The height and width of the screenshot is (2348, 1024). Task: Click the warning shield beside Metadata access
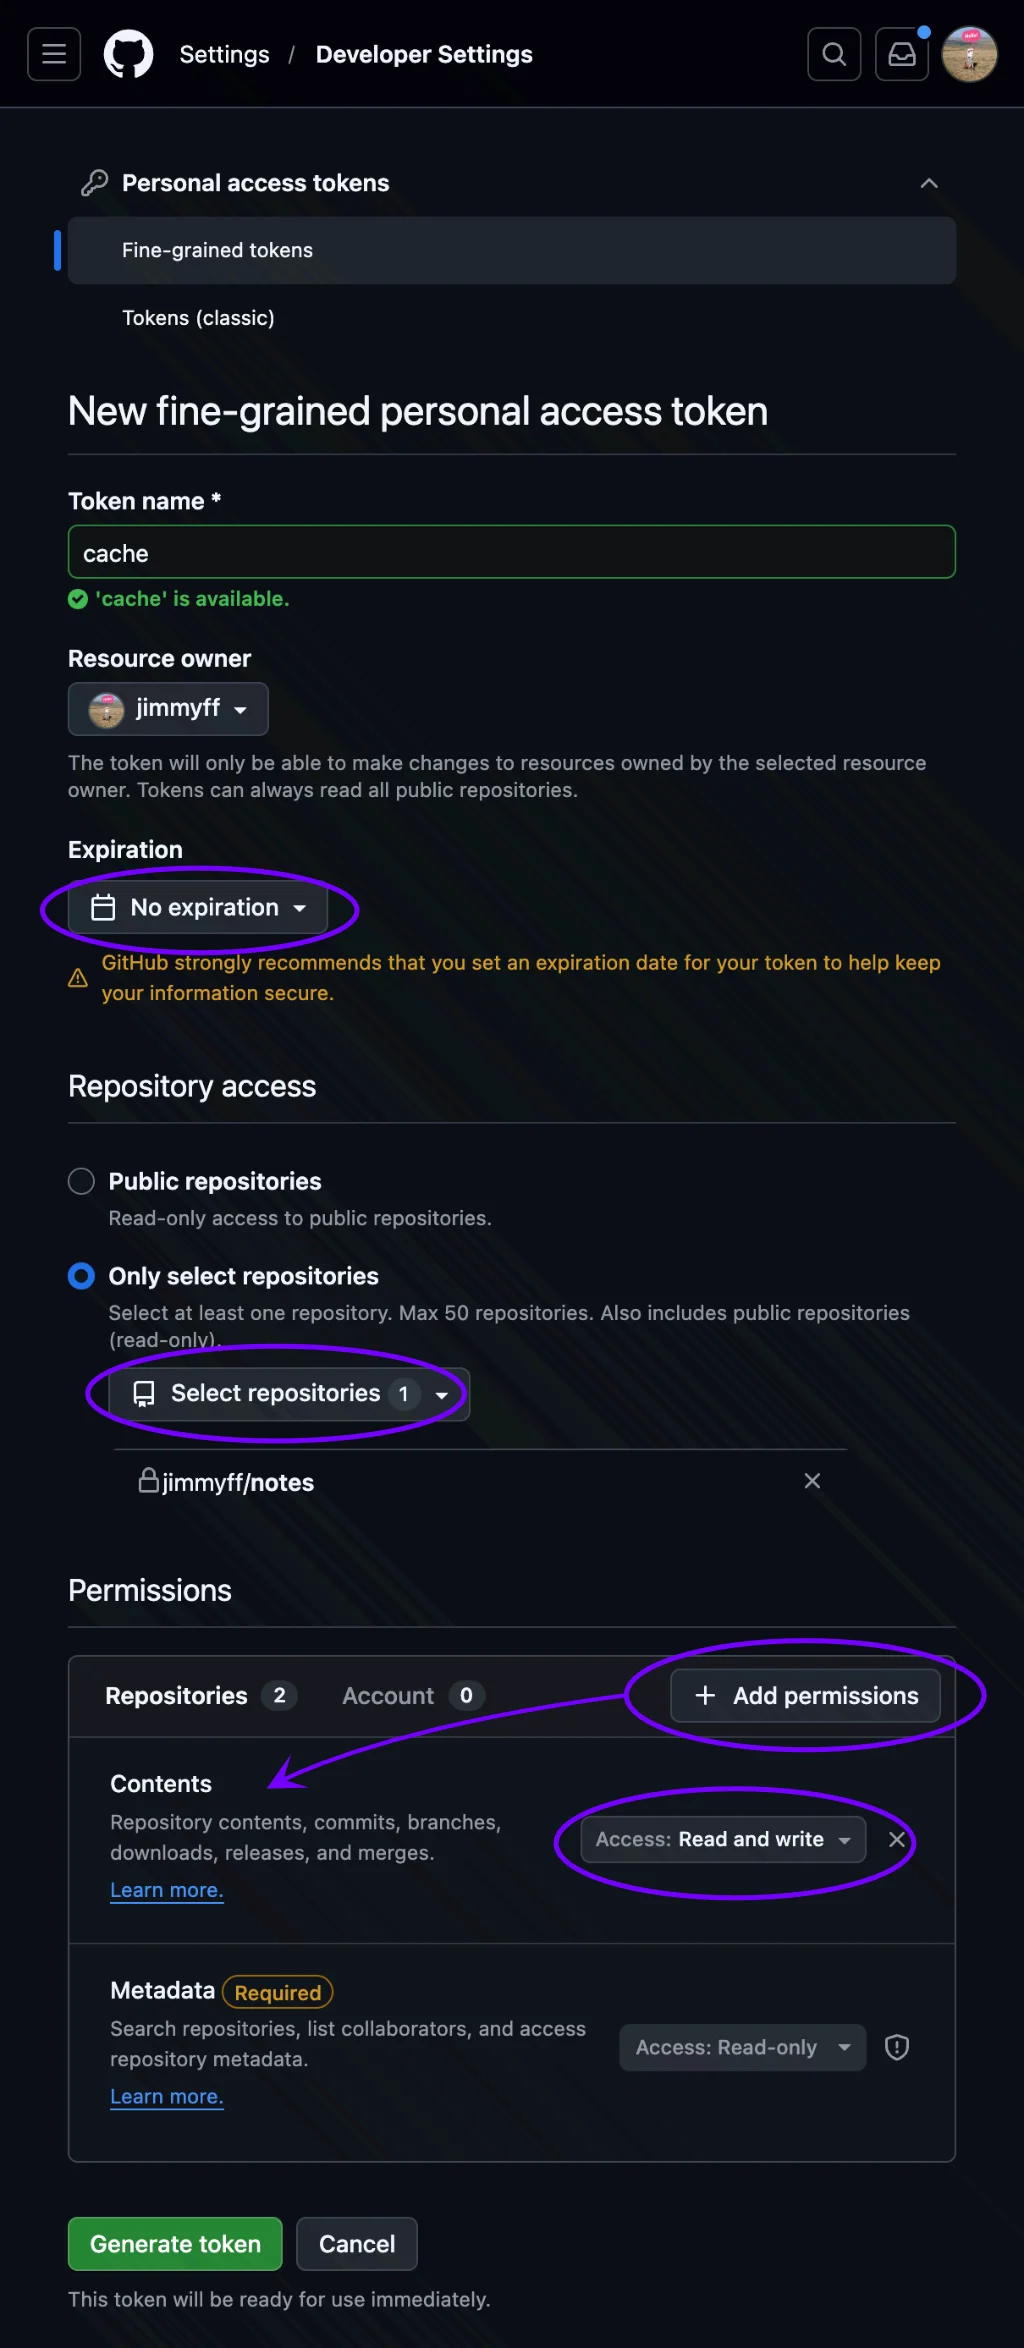[896, 2047]
